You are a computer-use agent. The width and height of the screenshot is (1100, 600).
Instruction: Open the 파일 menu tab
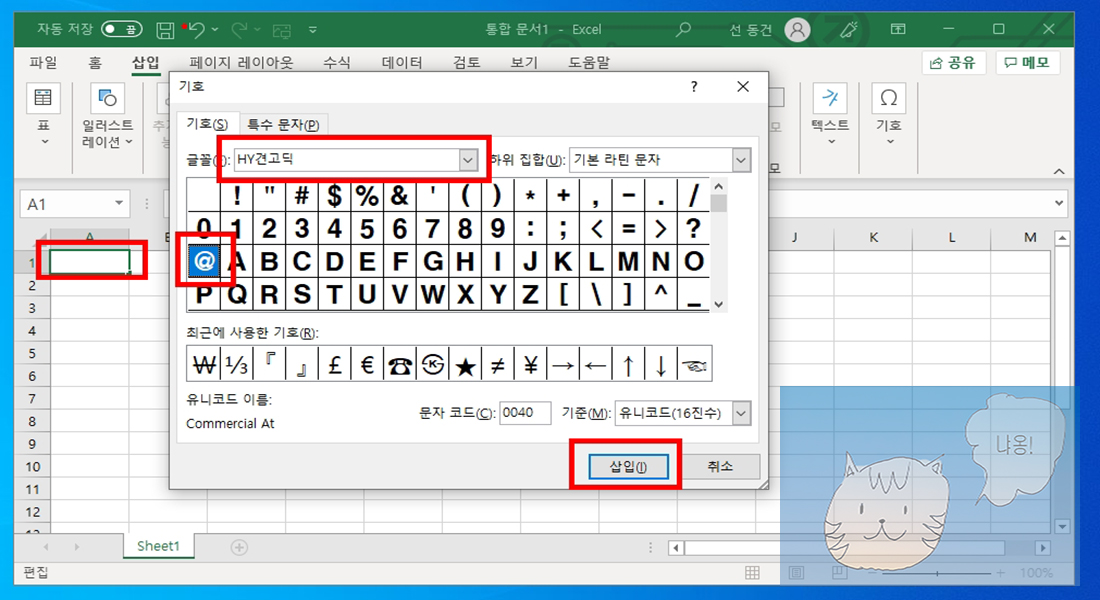43,62
